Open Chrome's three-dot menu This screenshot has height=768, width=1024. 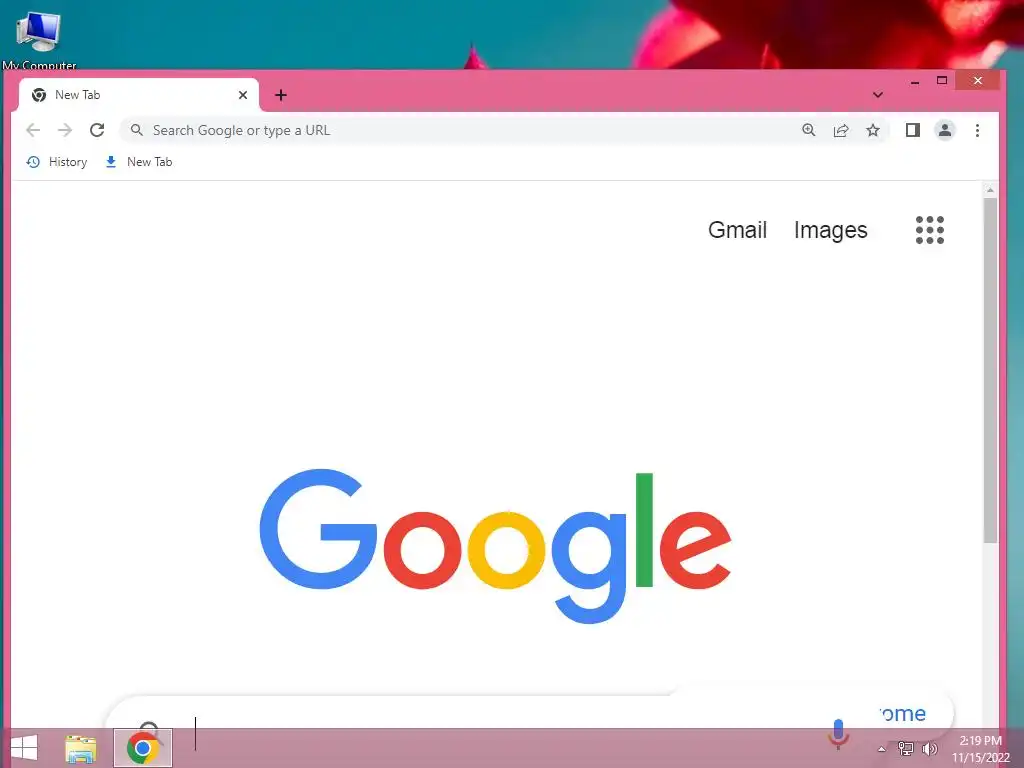(977, 130)
